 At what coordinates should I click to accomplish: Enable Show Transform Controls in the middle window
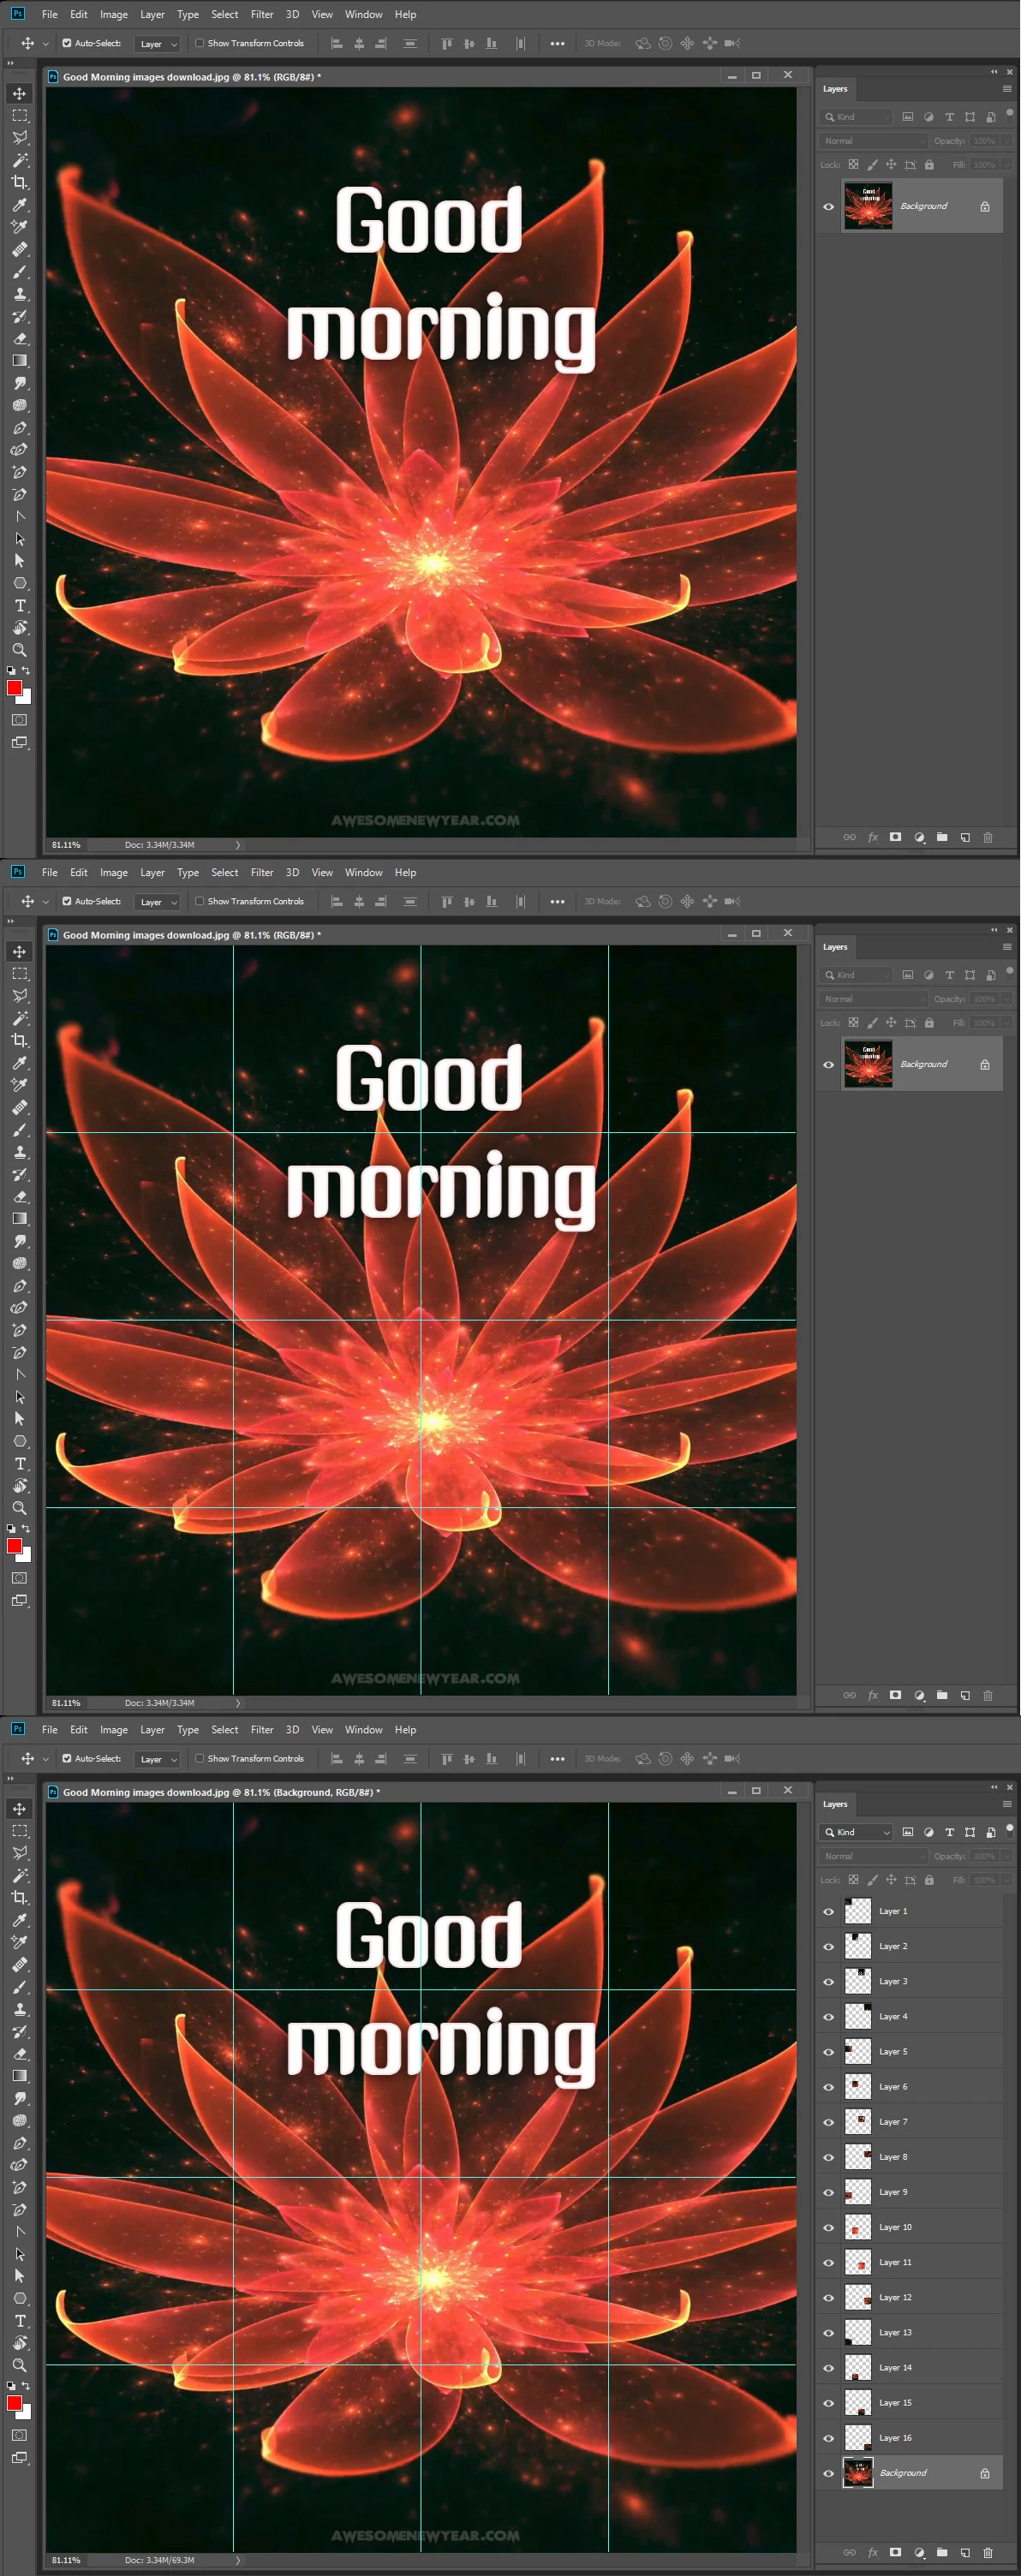(199, 901)
